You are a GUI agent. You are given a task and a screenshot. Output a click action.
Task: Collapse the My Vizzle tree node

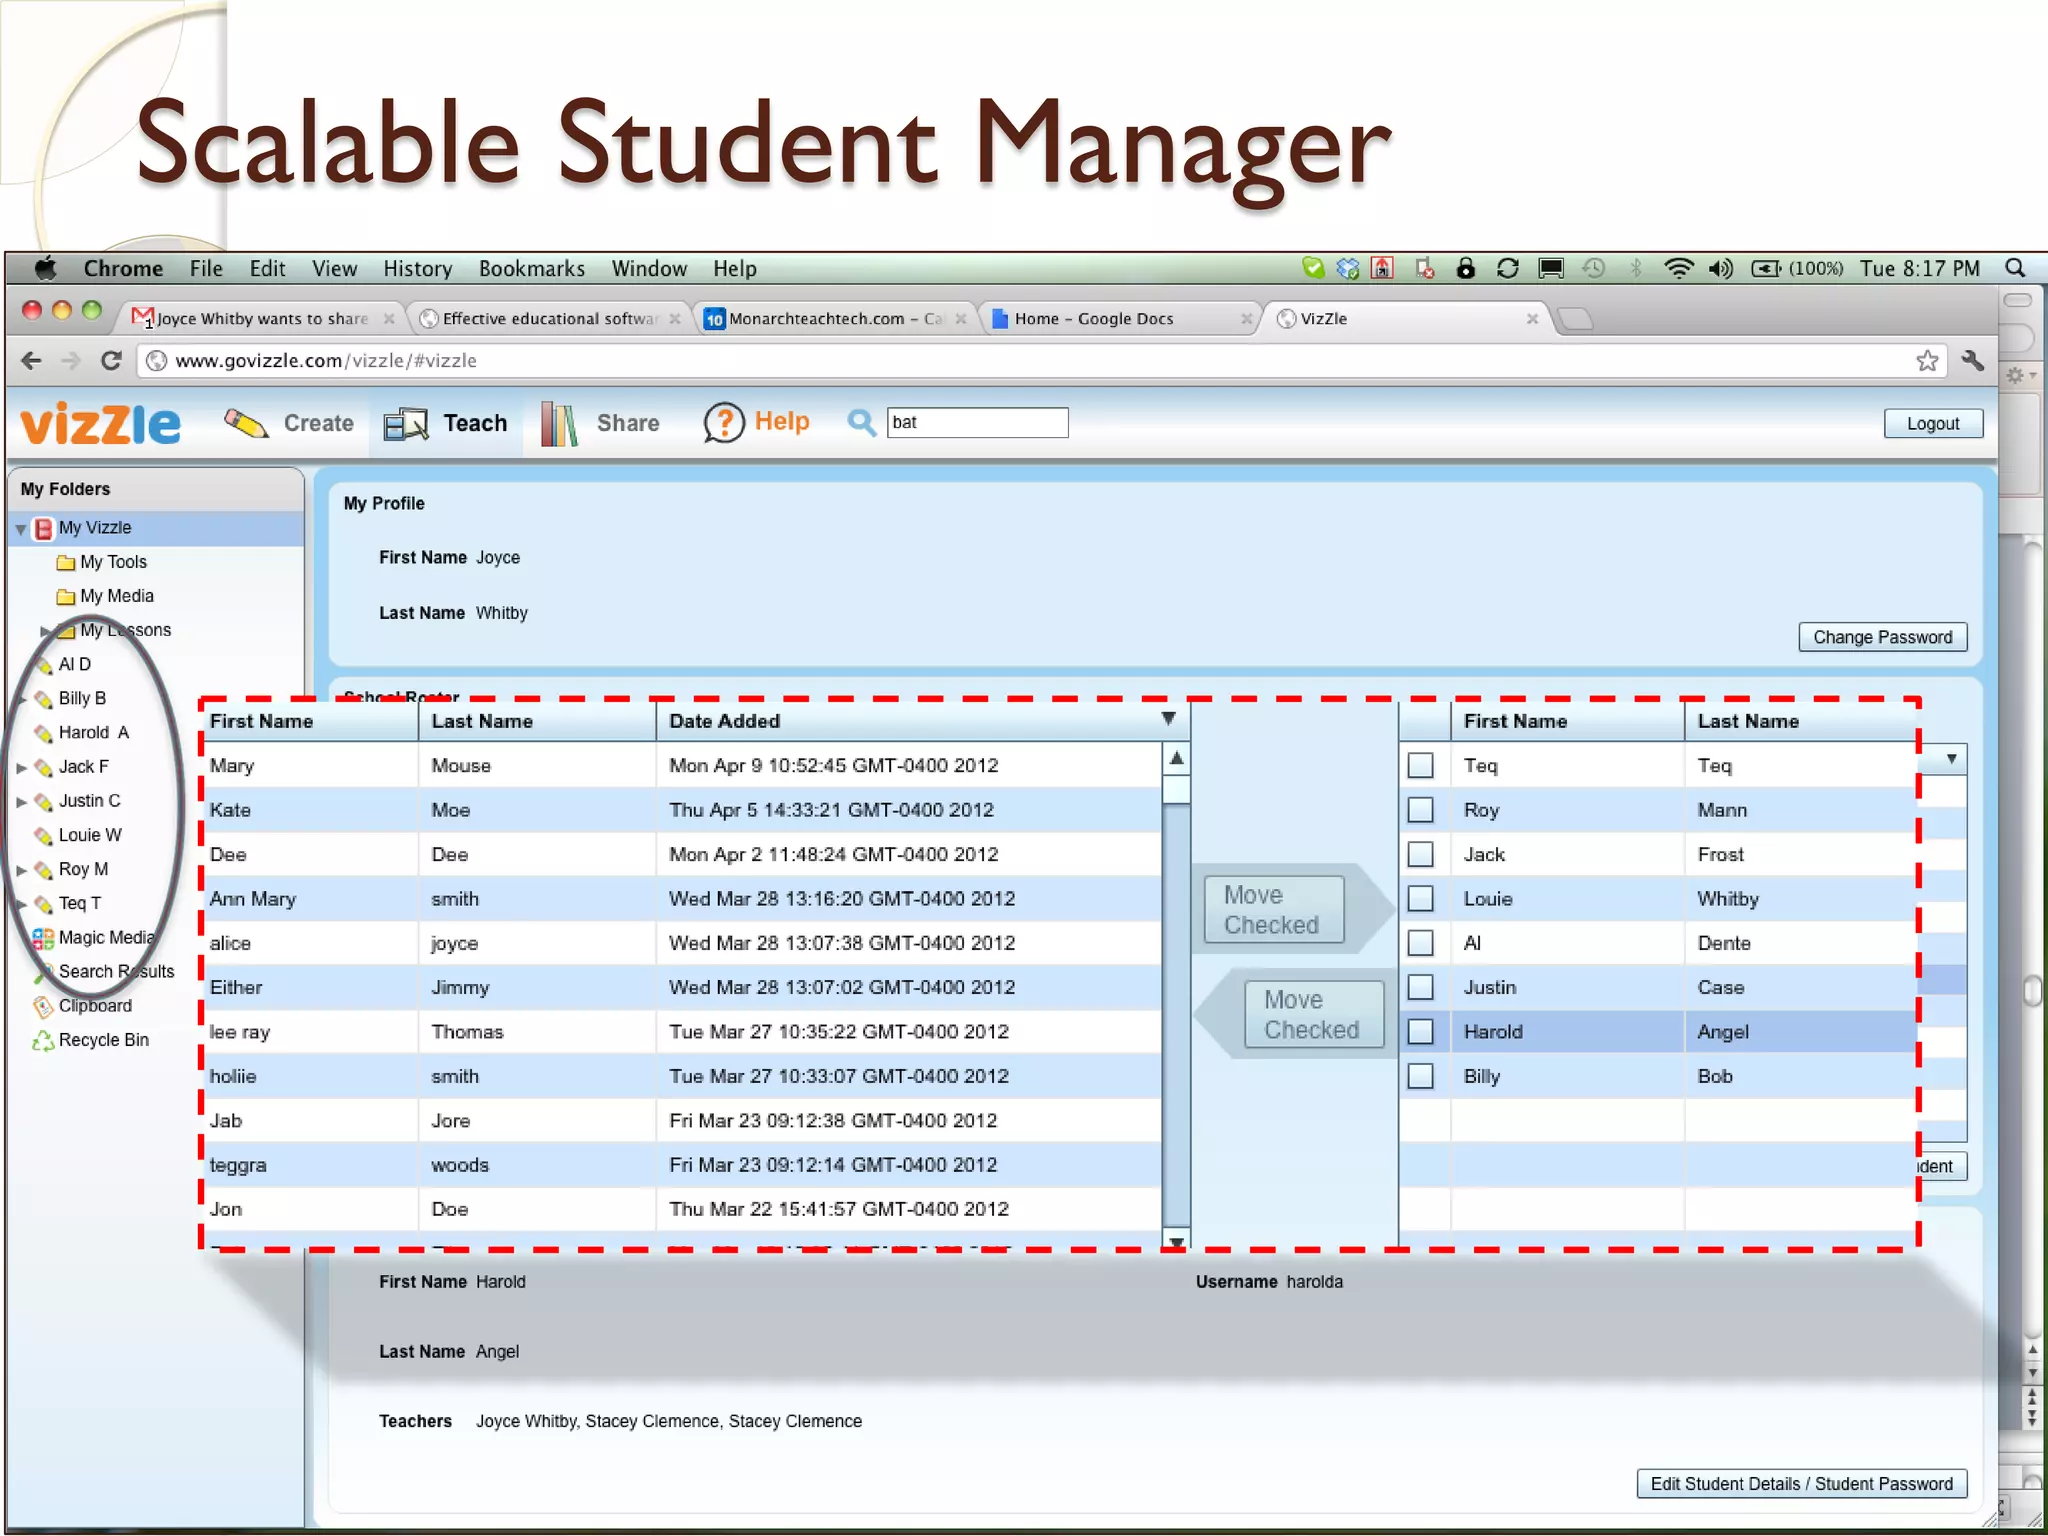[21, 529]
